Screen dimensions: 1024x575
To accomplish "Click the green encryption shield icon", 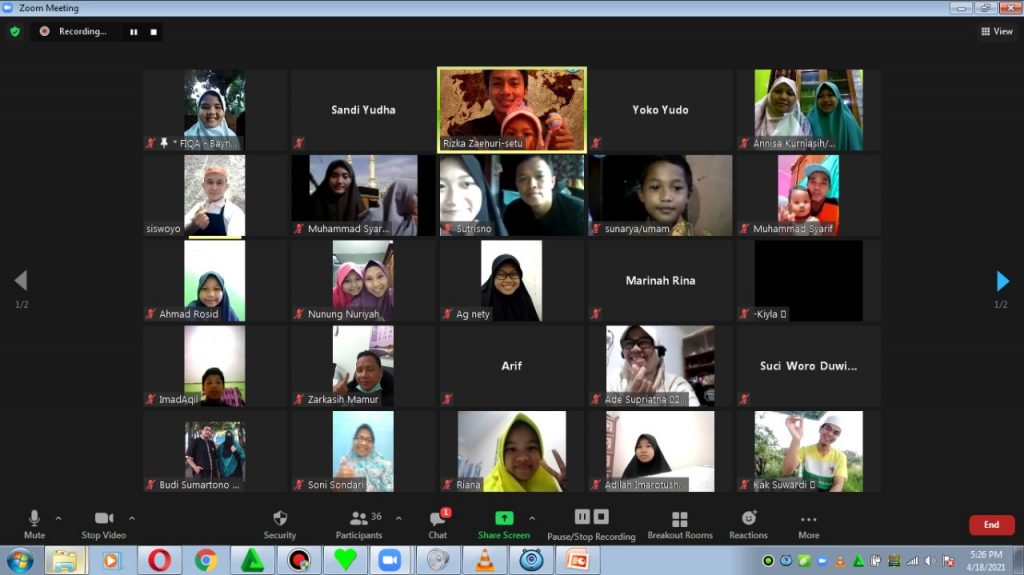I will [x=15, y=31].
